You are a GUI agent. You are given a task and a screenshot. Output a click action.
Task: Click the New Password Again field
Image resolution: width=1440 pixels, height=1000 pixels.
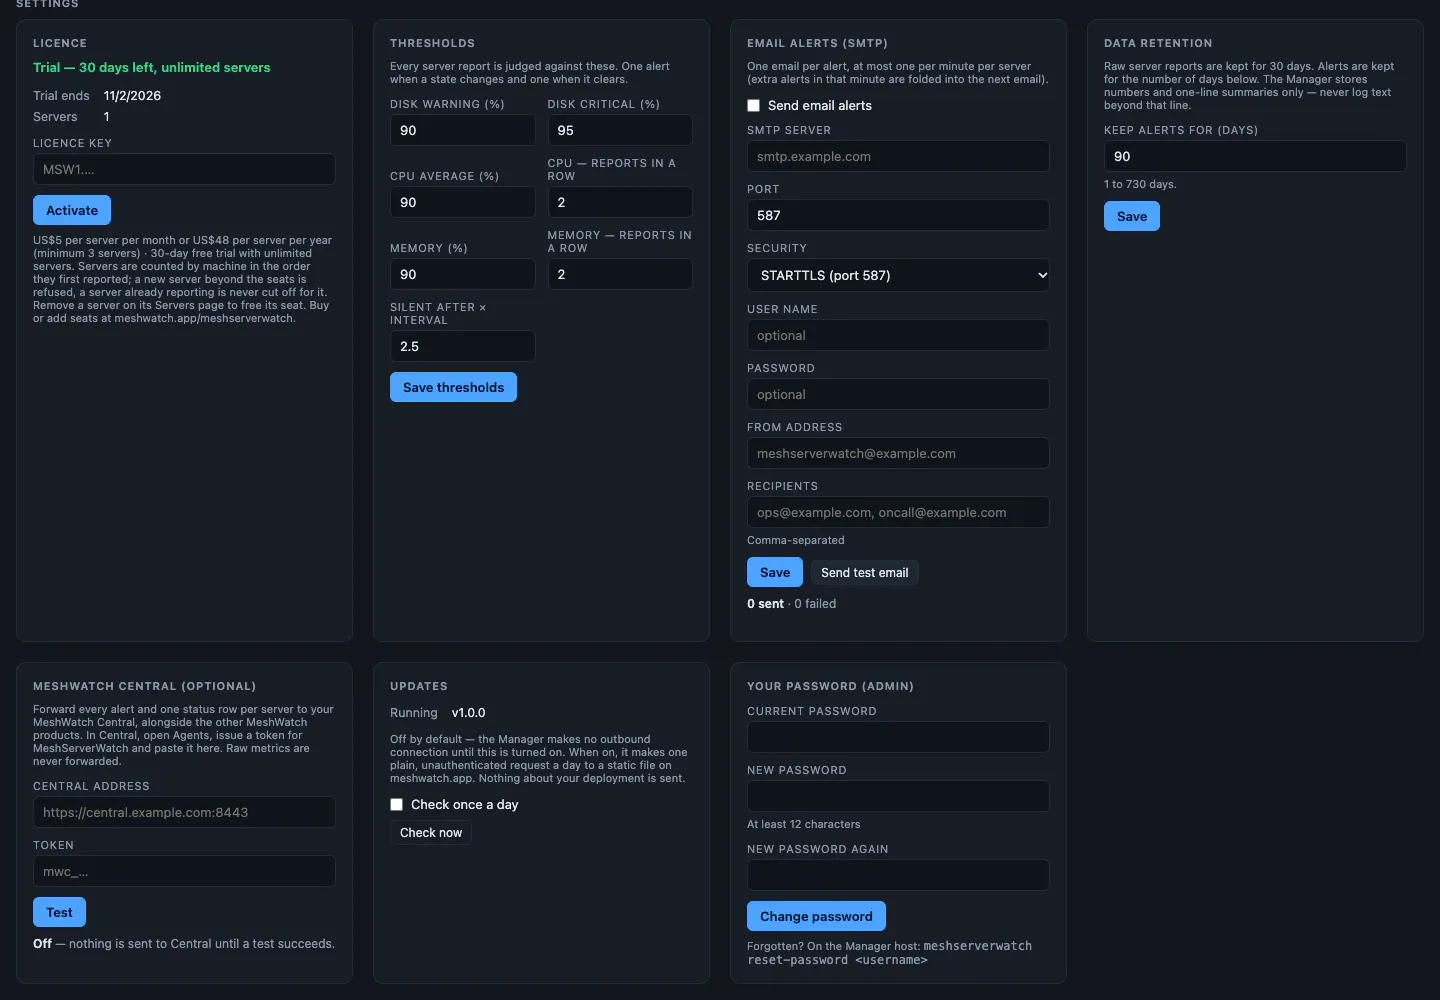898,875
